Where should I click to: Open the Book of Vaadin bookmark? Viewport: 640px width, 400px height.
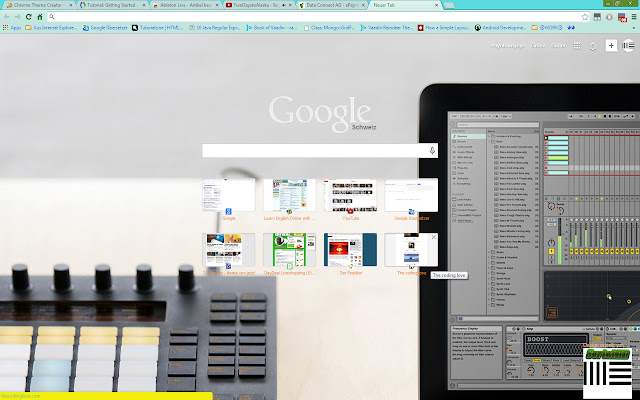click(272, 28)
